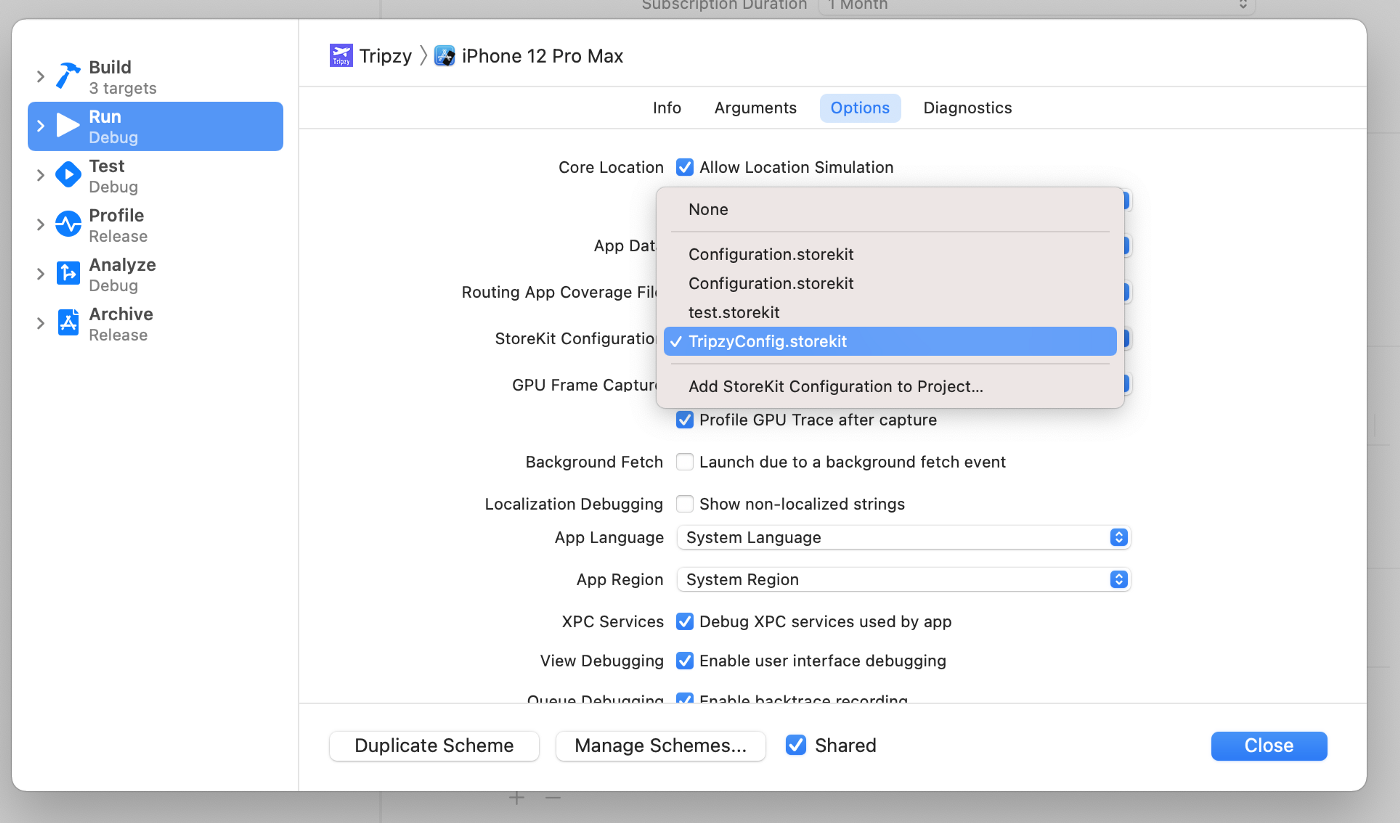The width and height of the screenshot is (1400, 823).
Task: Expand the Build scheme action
Action: [x=40, y=77]
